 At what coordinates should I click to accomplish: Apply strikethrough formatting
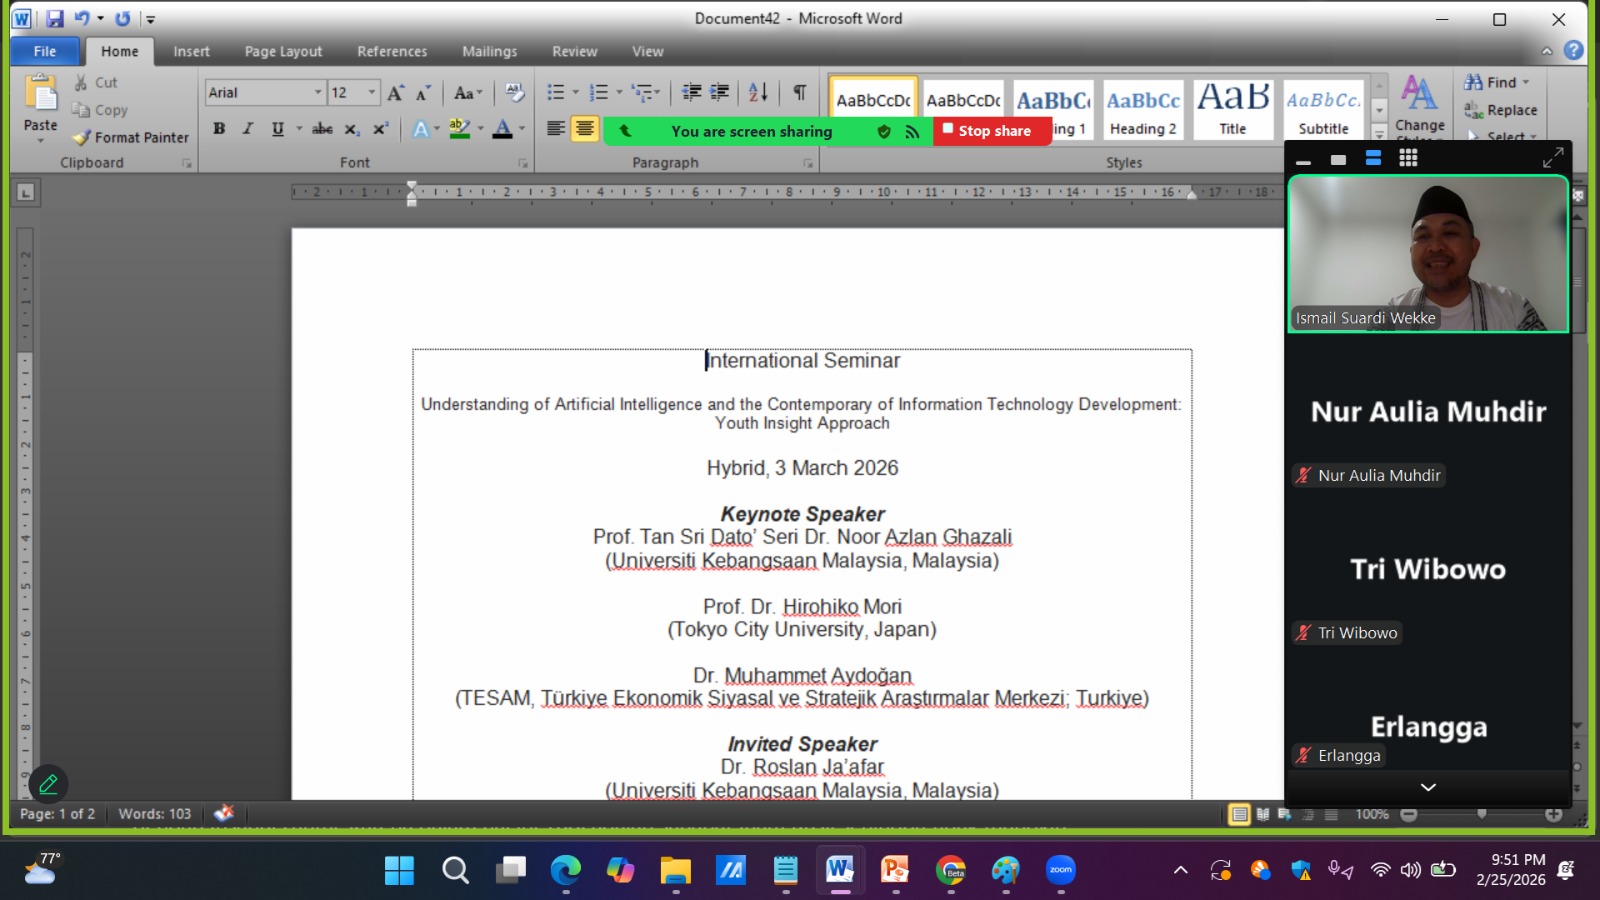[322, 129]
